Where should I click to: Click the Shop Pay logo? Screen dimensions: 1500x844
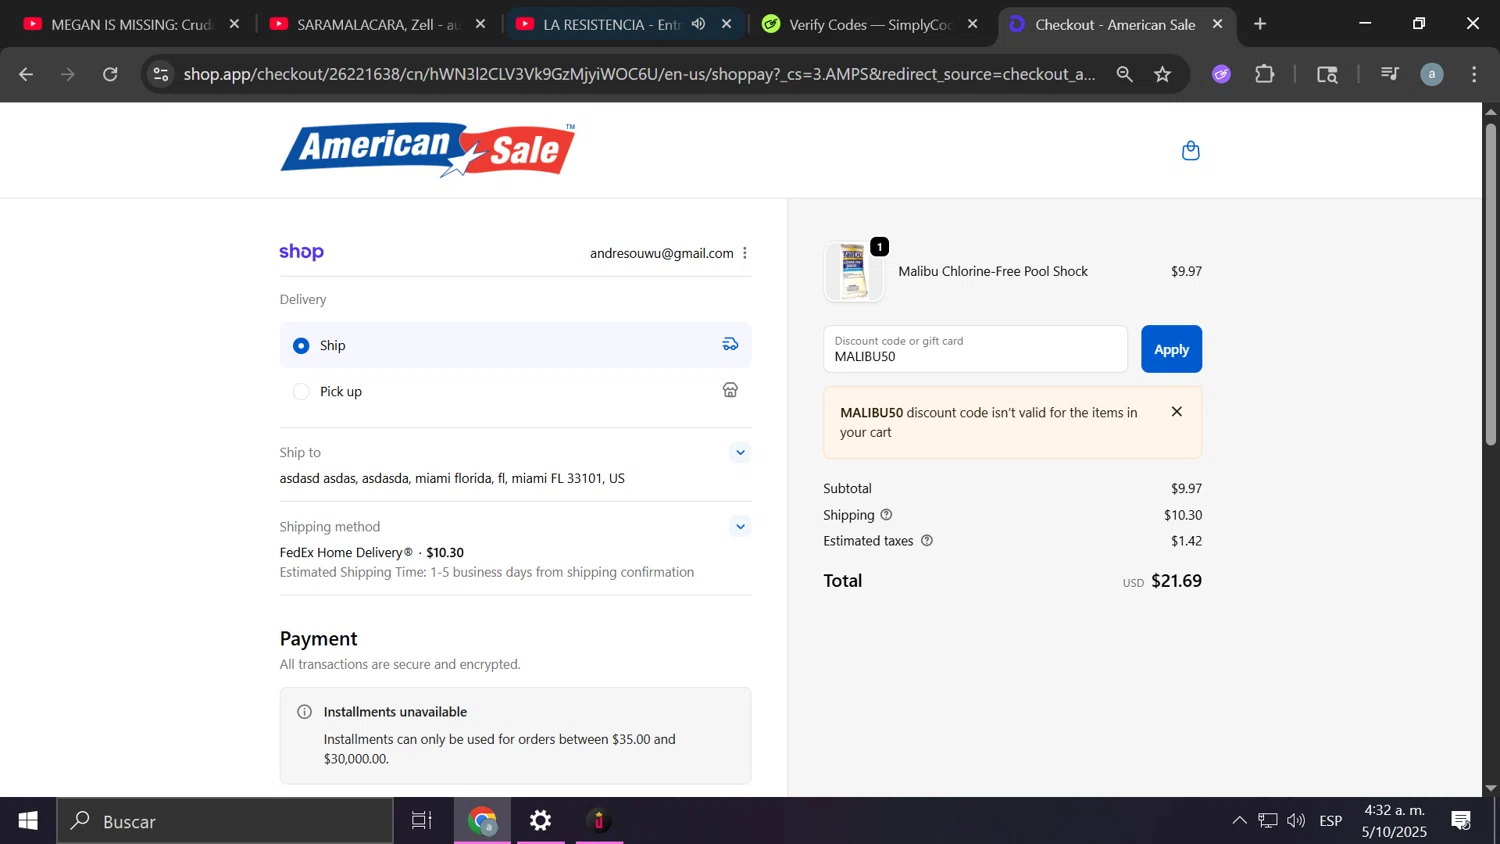pos(301,252)
